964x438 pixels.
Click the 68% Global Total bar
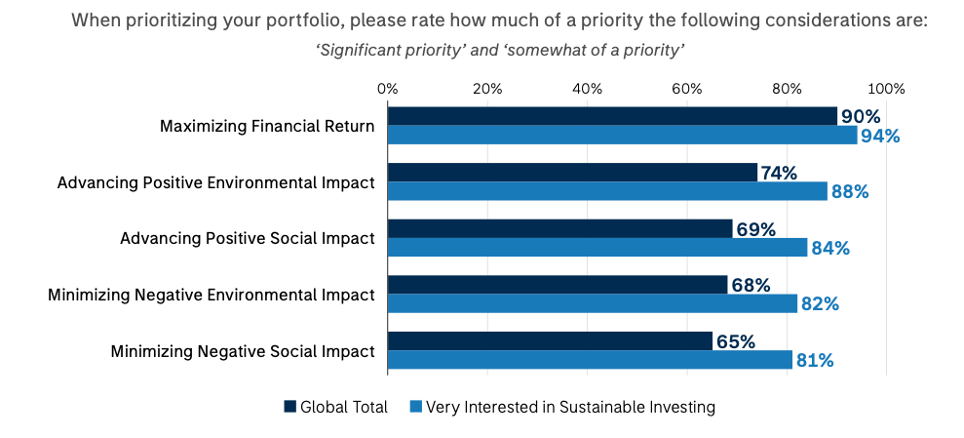click(x=556, y=284)
